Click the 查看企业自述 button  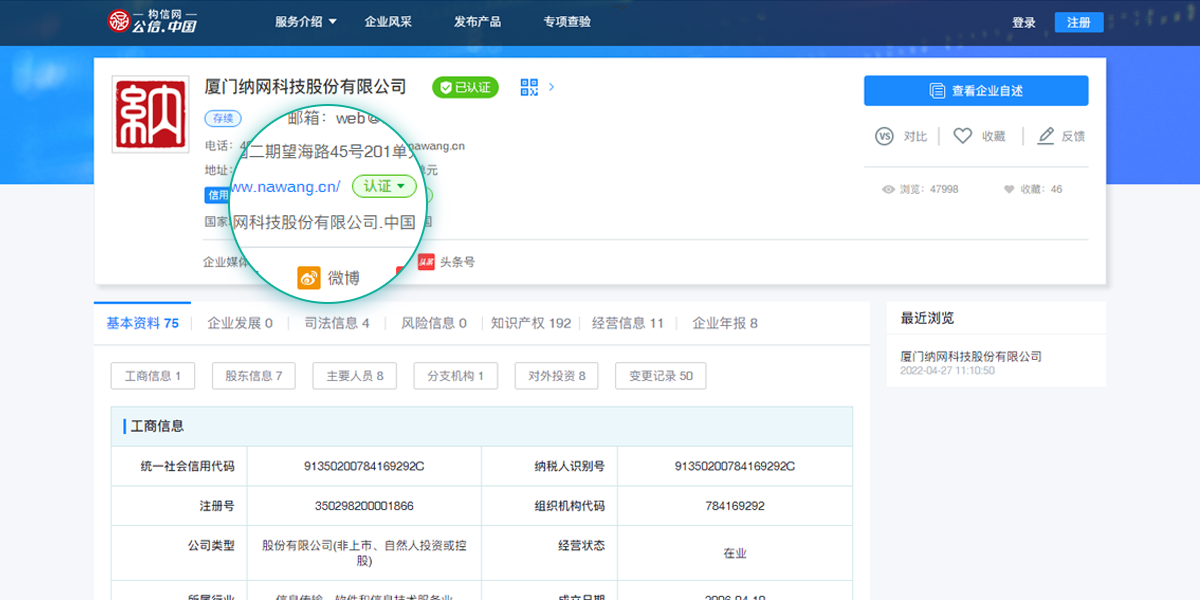976,91
